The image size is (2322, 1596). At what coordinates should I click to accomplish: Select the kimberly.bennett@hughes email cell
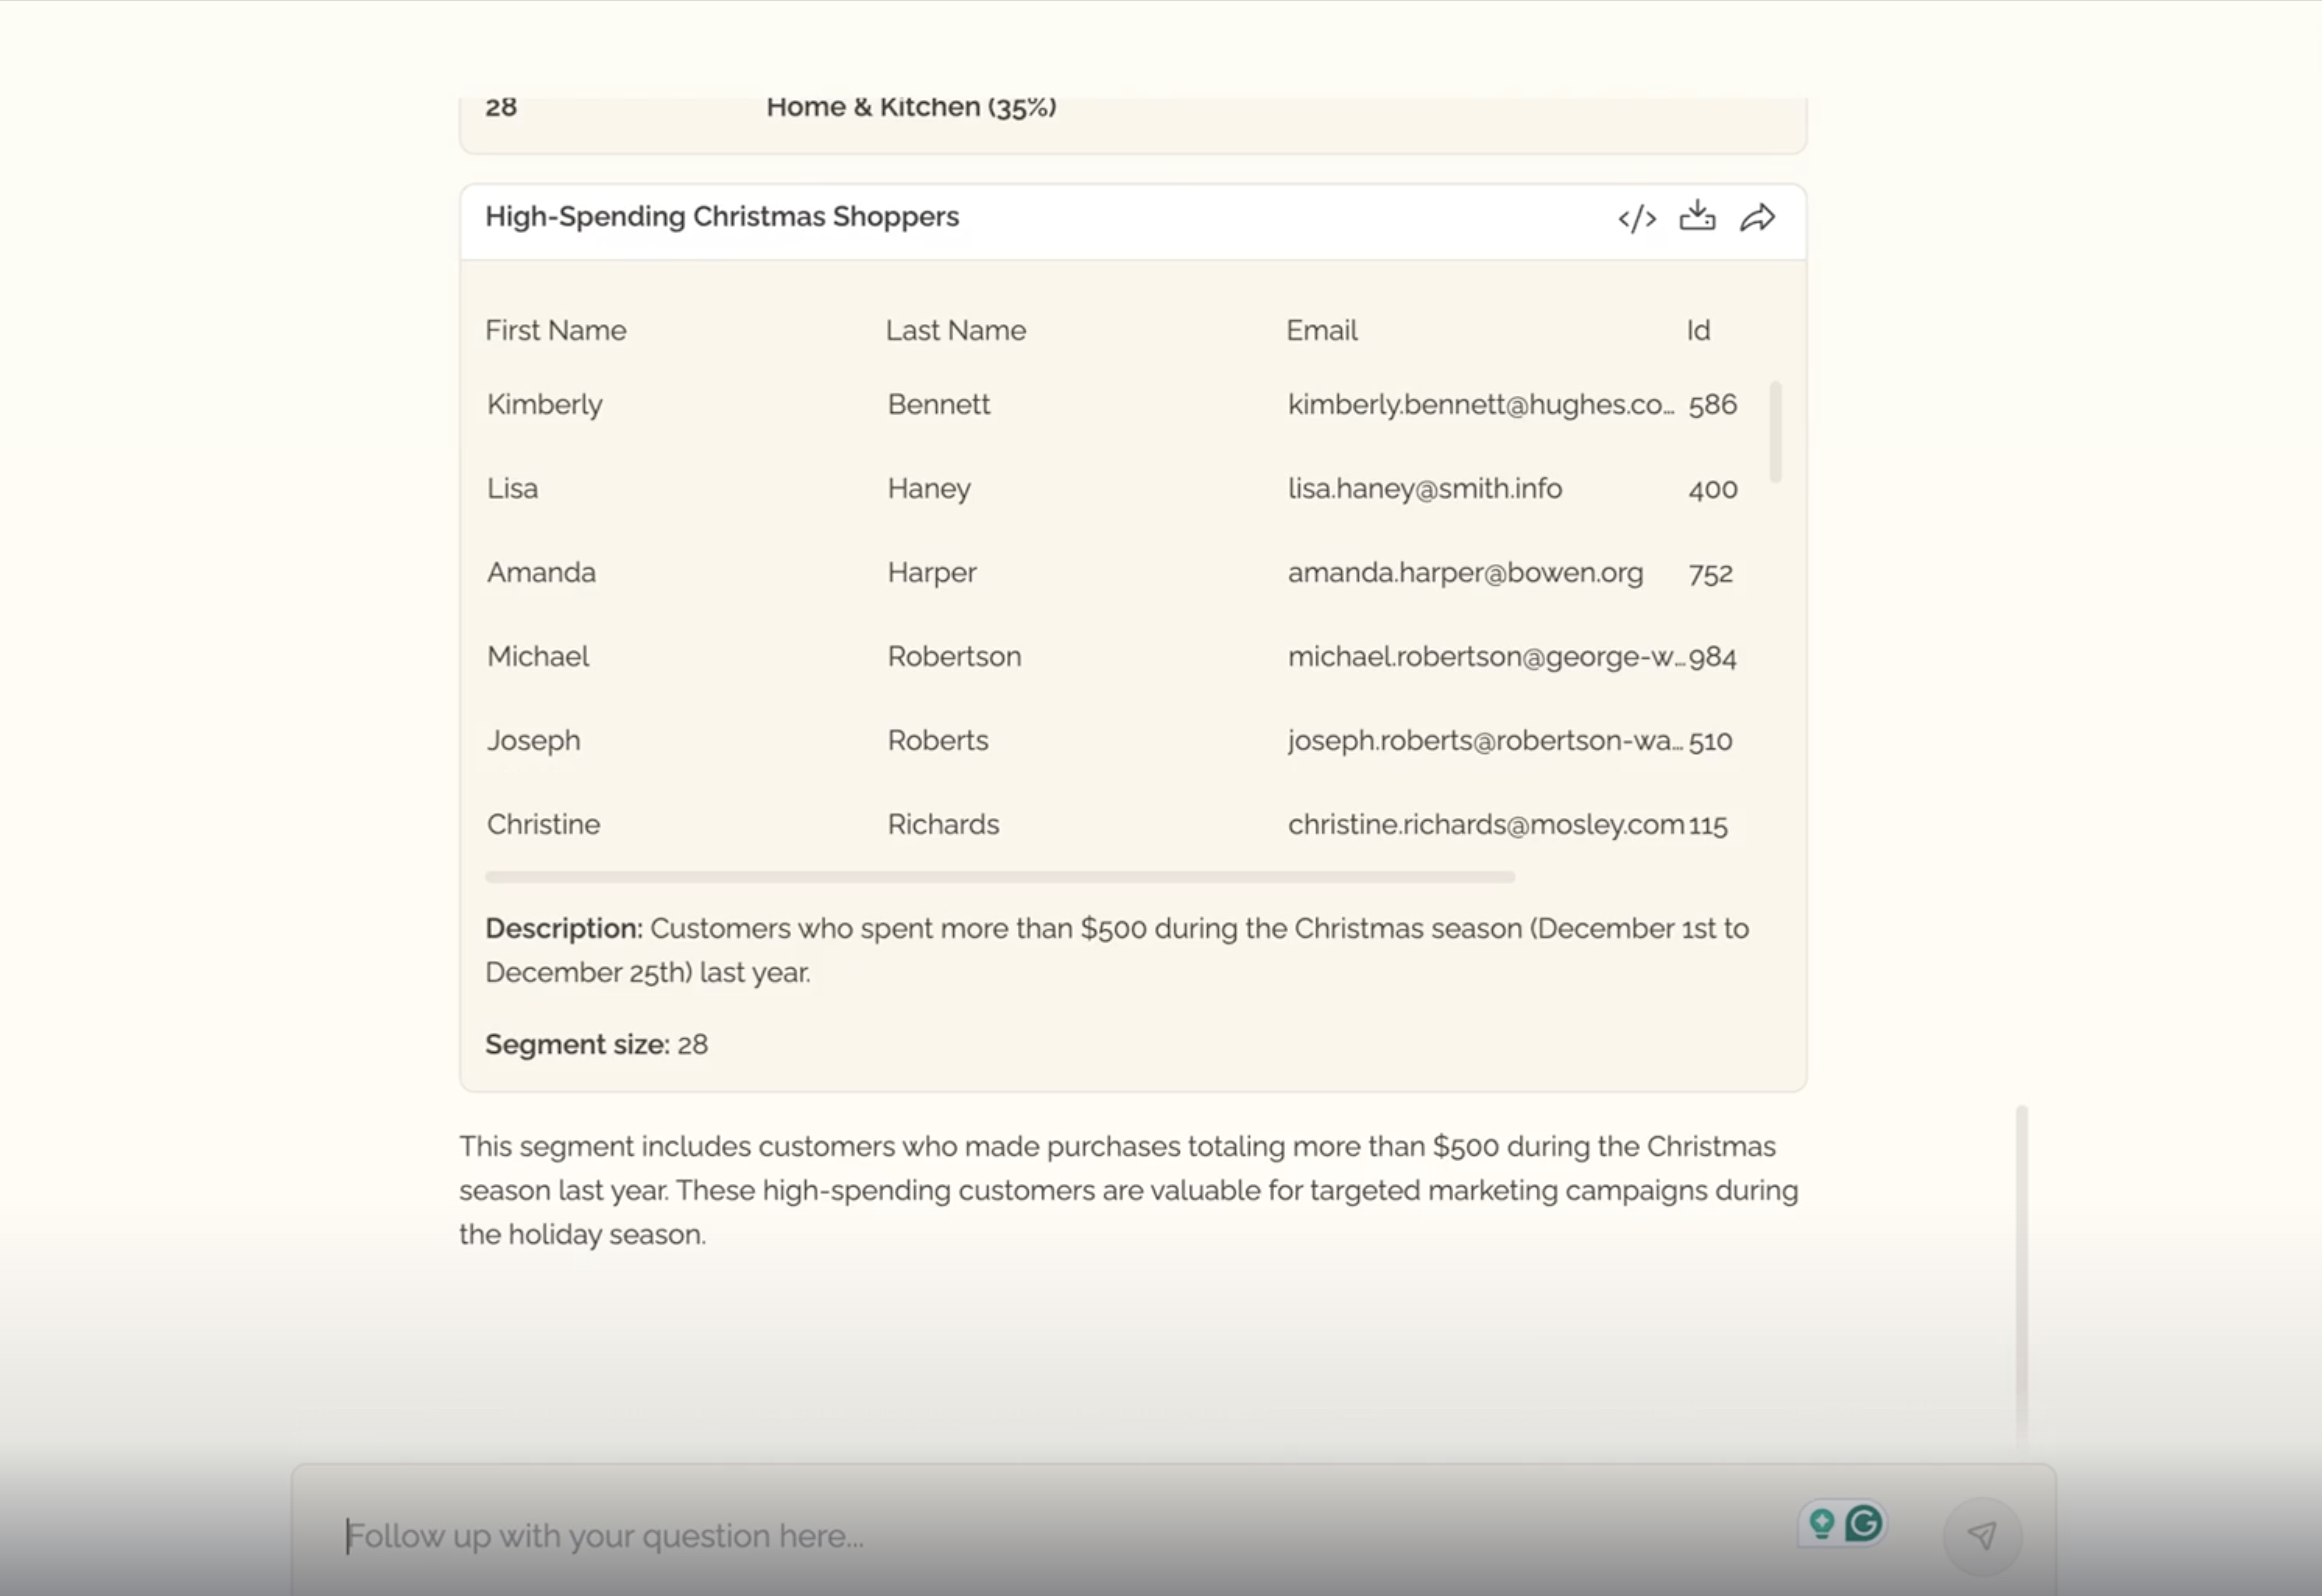[x=1479, y=404]
